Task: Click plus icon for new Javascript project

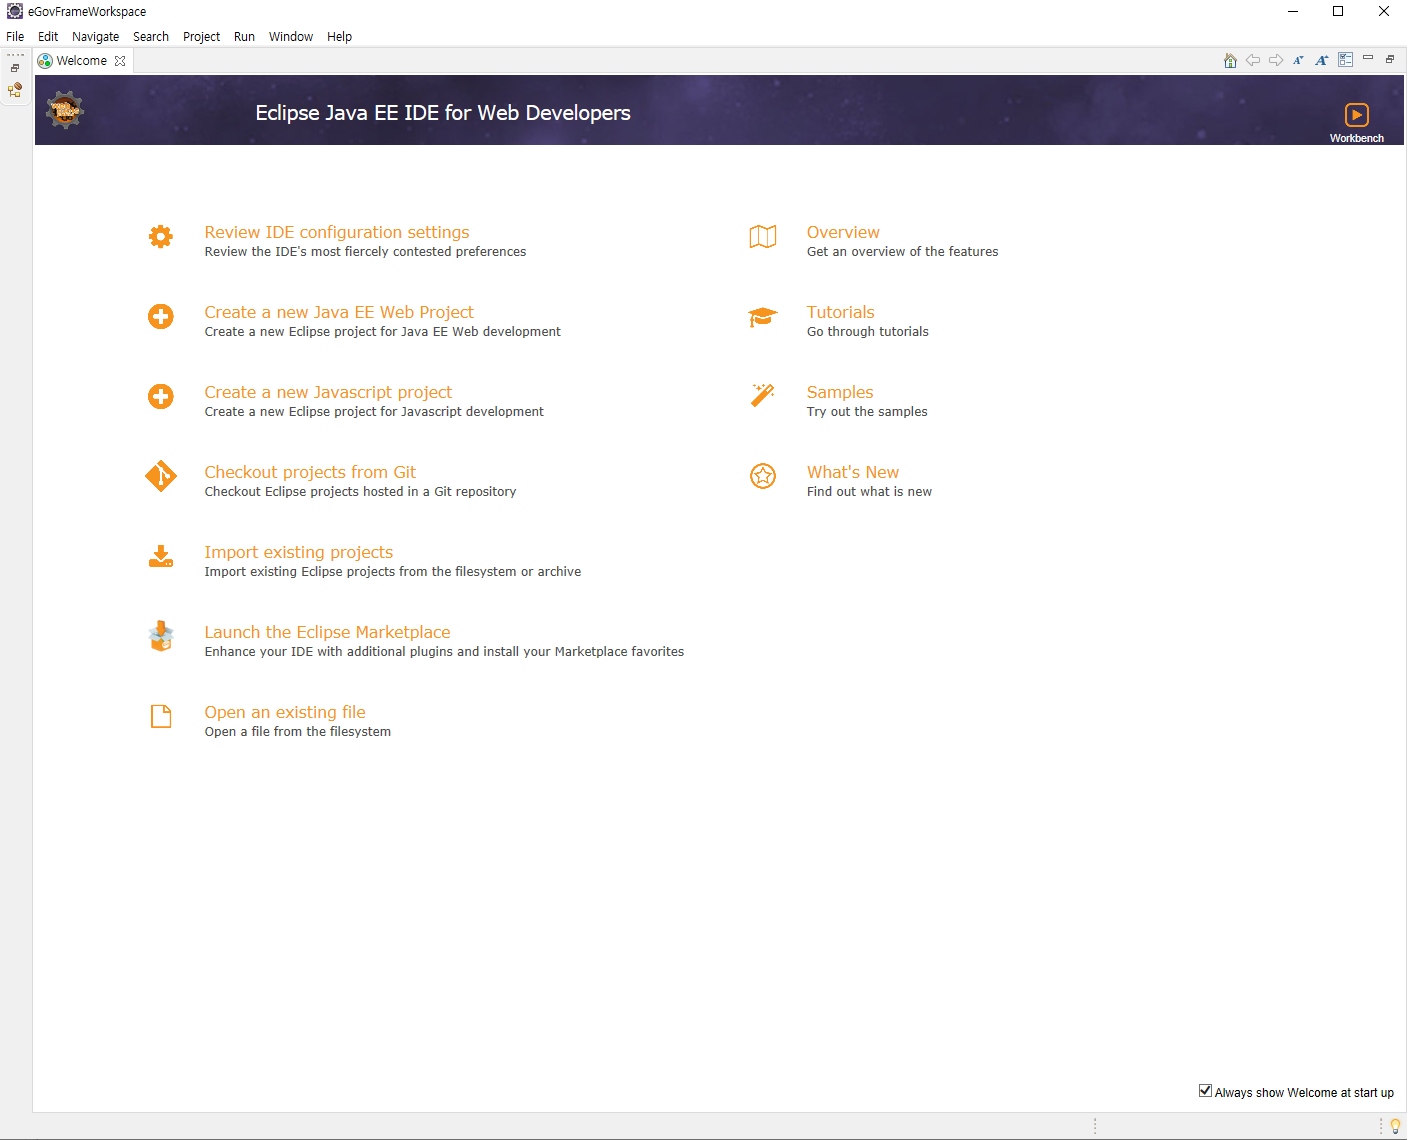Action: click(x=161, y=396)
